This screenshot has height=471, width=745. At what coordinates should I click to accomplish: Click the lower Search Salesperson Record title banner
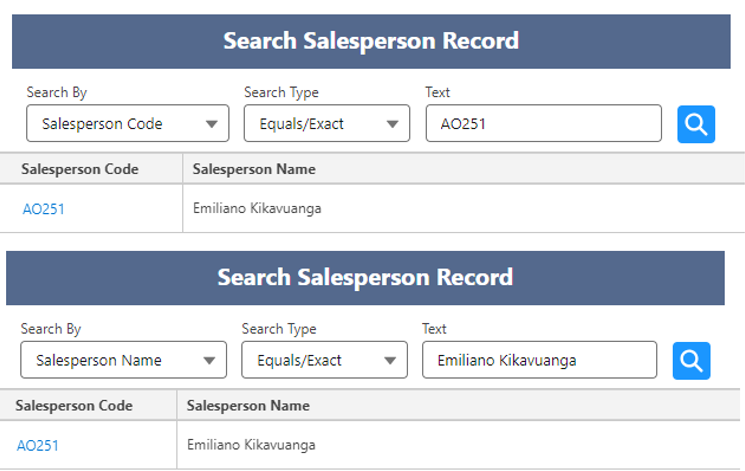click(365, 277)
